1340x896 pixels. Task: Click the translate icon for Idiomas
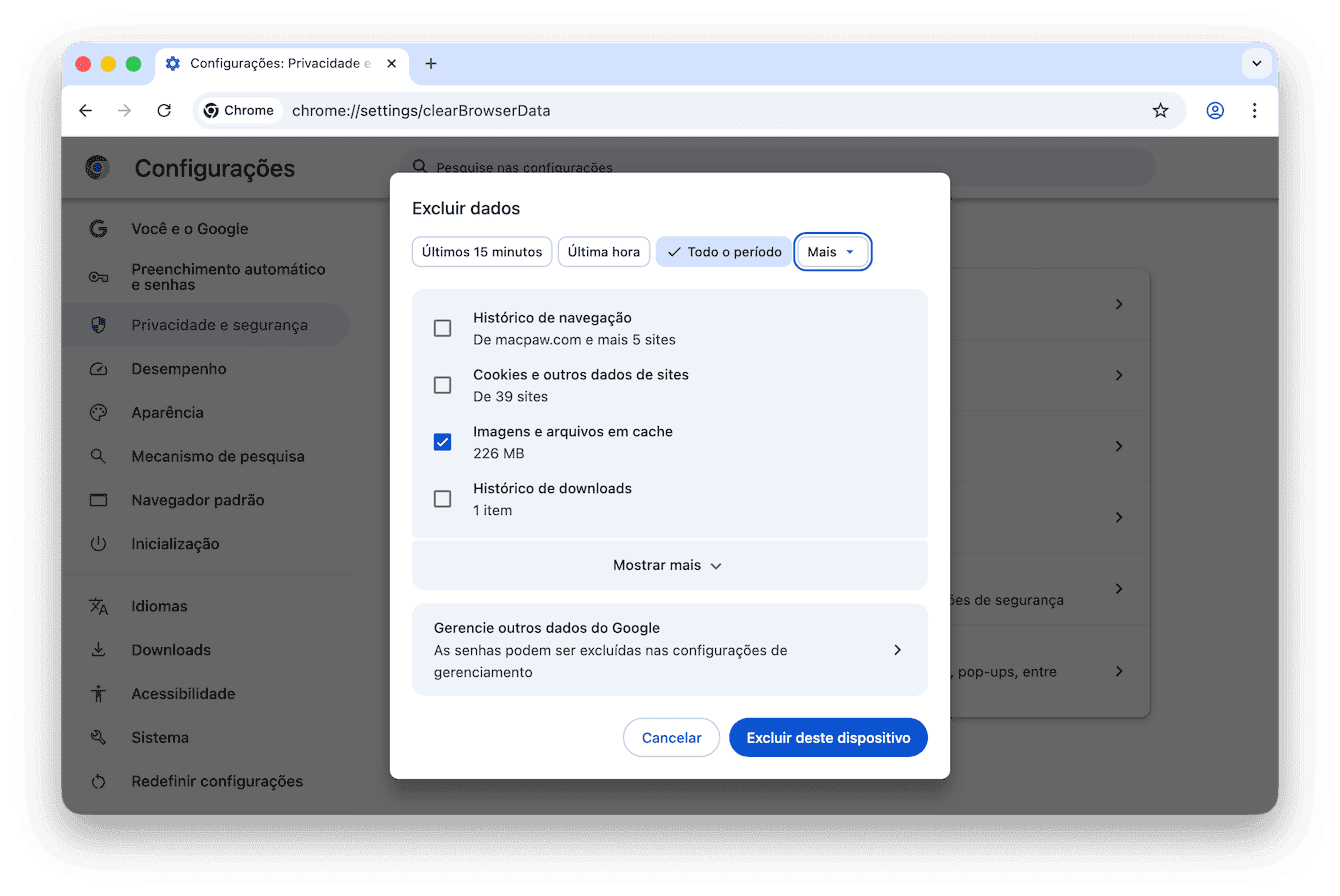point(98,606)
